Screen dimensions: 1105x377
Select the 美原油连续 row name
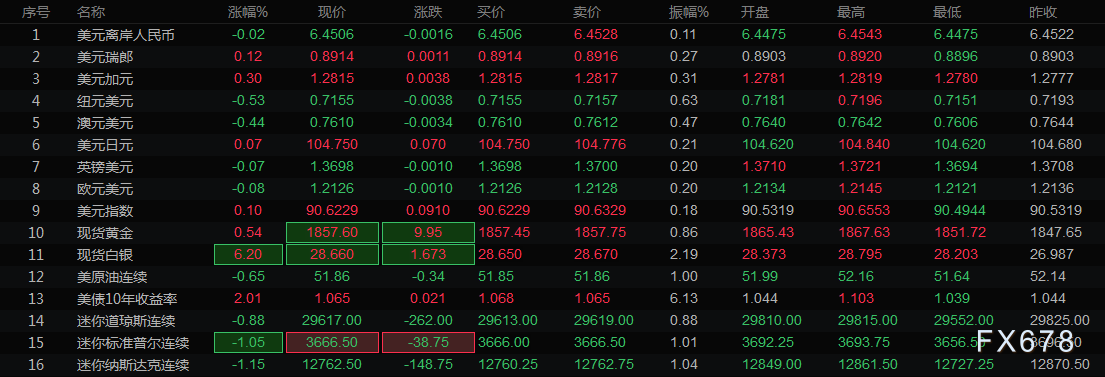coord(111,277)
